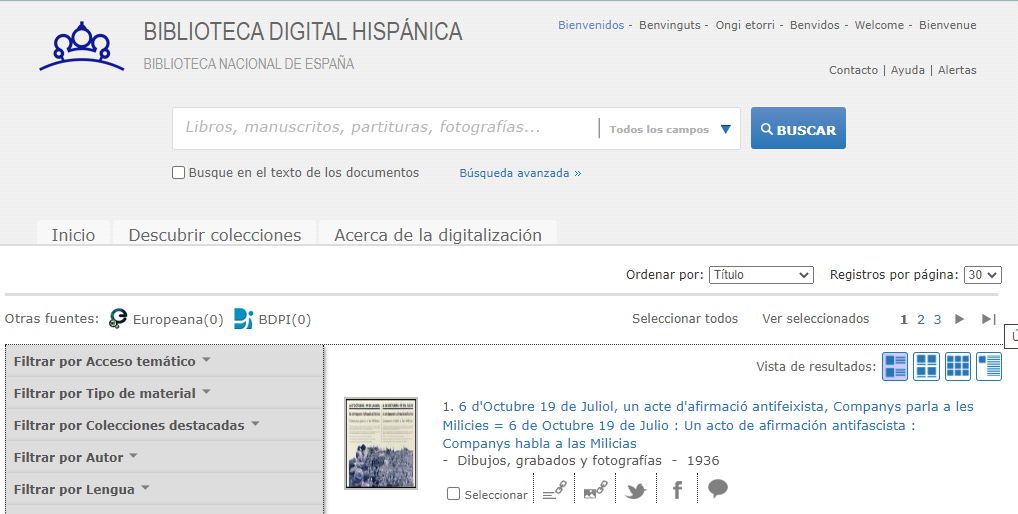The height and width of the screenshot is (514, 1018).
Task: Open Búsqueda avanzada link
Action: click(x=520, y=173)
